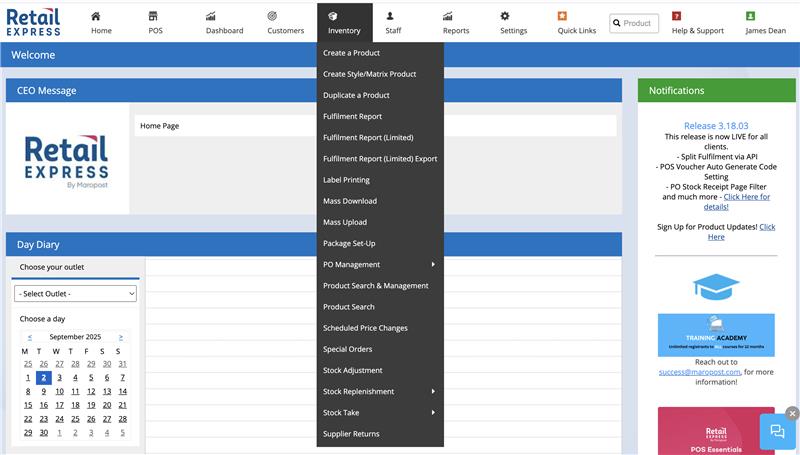Click the graduation cap icon

pyautogui.click(x=716, y=287)
